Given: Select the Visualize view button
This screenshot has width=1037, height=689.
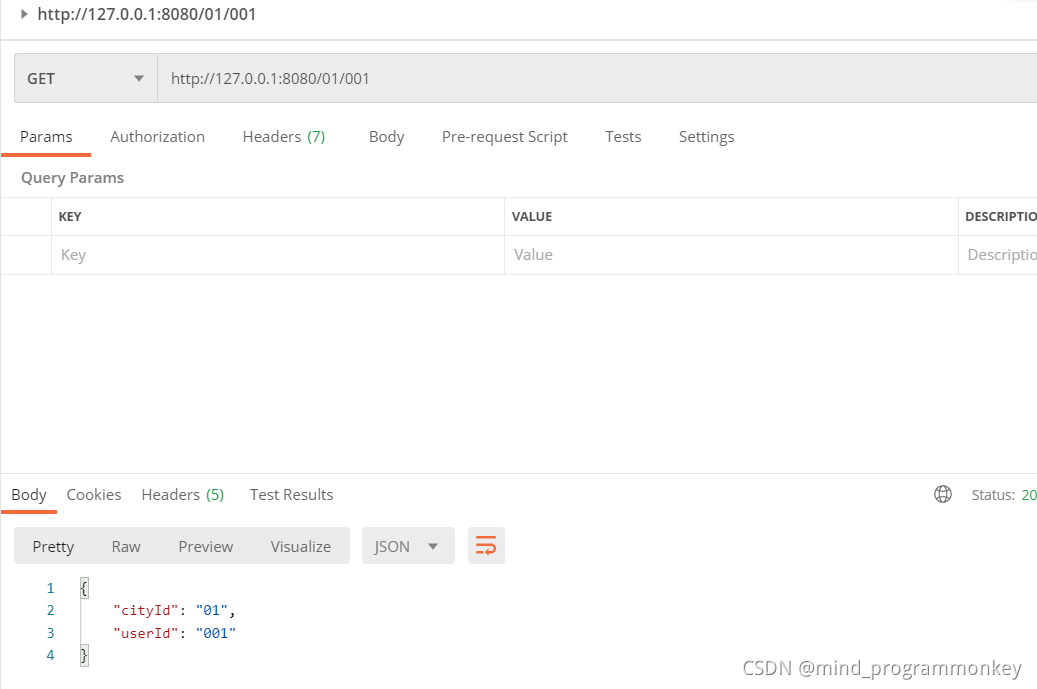Looking at the screenshot, I should tap(301, 546).
